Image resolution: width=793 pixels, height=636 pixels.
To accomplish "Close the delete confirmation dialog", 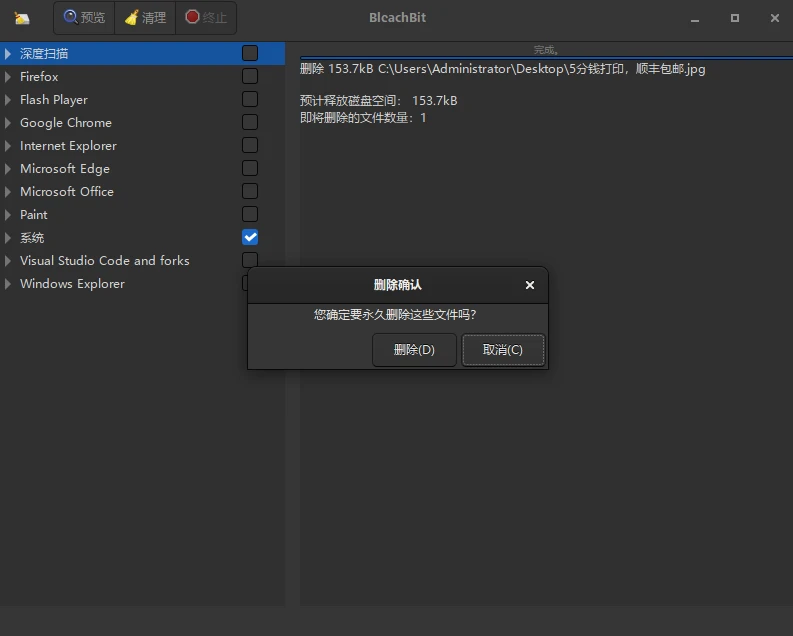I will click(x=530, y=285).
